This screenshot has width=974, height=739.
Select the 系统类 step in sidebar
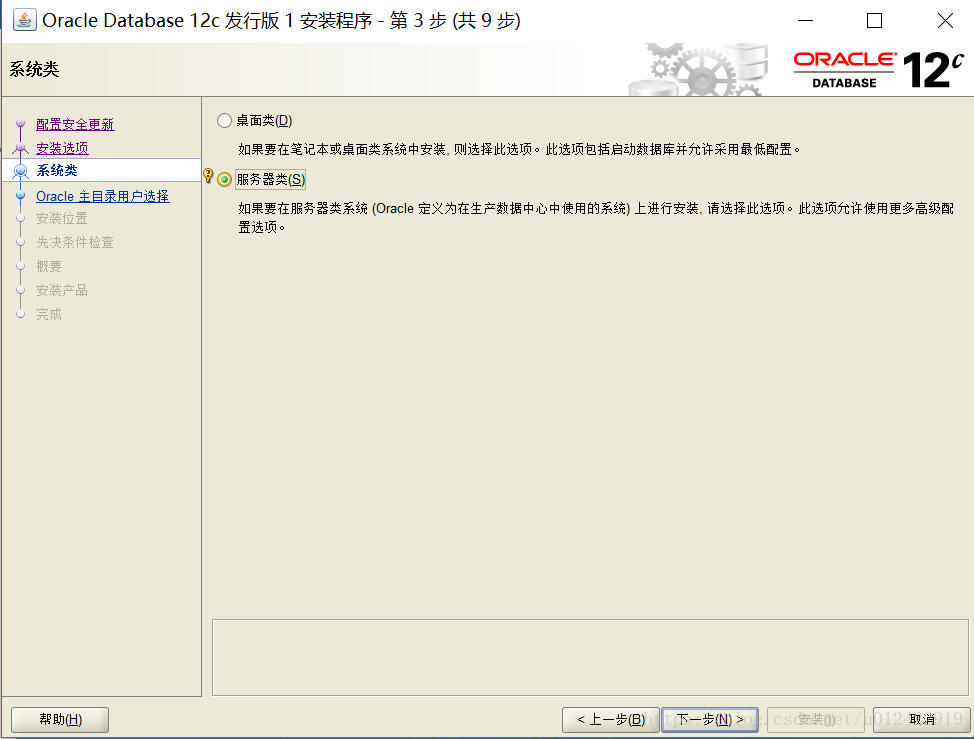click(102, 170)
